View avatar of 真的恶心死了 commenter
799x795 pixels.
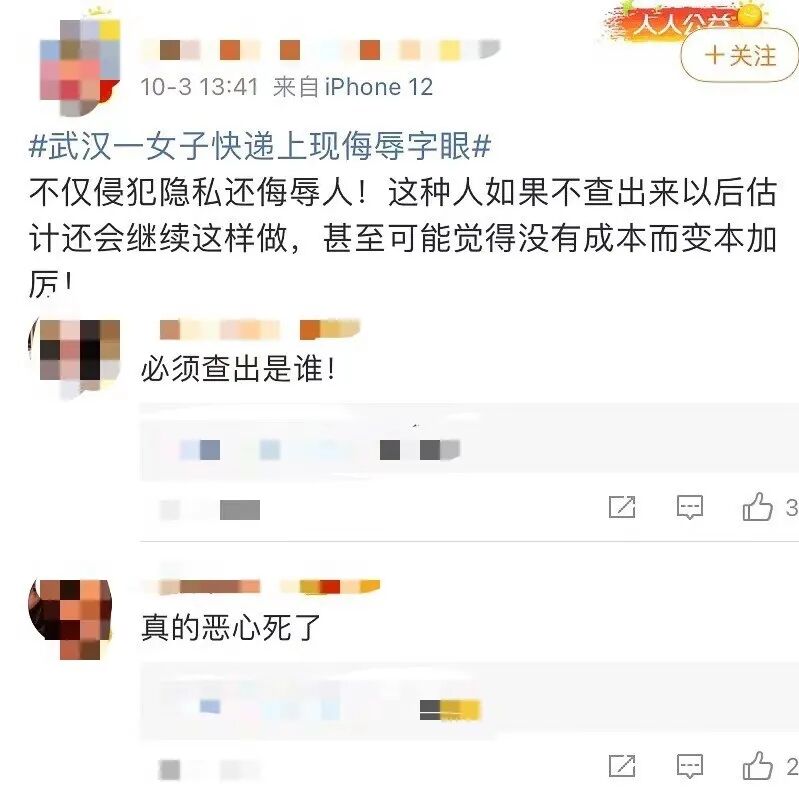point(70,618)
